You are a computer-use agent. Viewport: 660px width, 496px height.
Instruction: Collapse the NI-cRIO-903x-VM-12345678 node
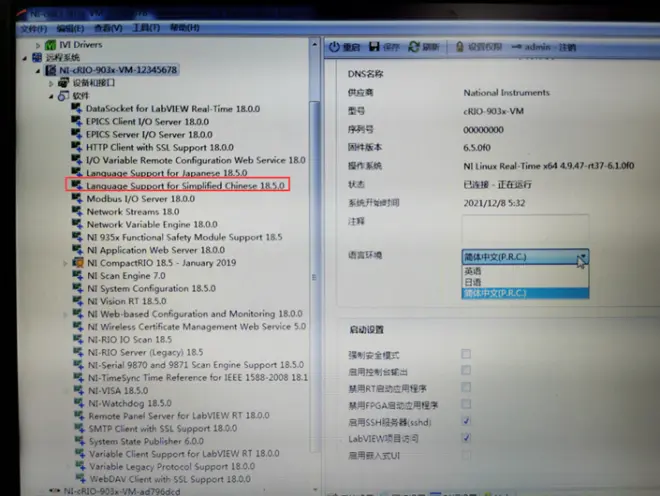point(38,71)
